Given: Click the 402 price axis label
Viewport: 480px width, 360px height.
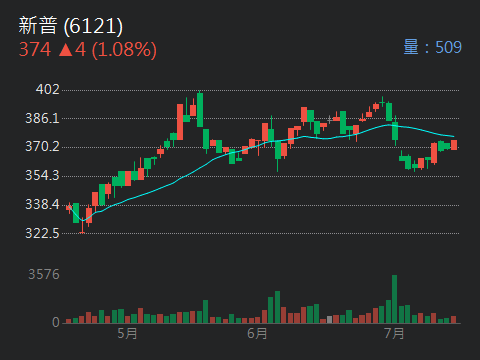Looking at the screenshot, I should pos(48,89).
